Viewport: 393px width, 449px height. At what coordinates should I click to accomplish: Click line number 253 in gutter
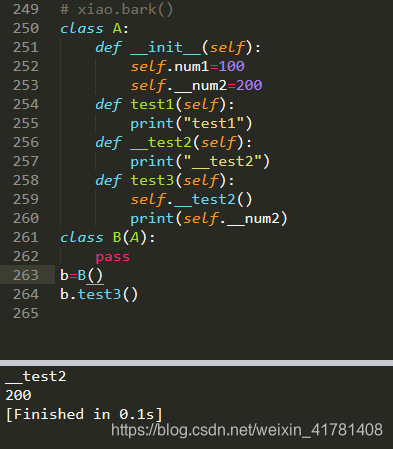[26, 85]
